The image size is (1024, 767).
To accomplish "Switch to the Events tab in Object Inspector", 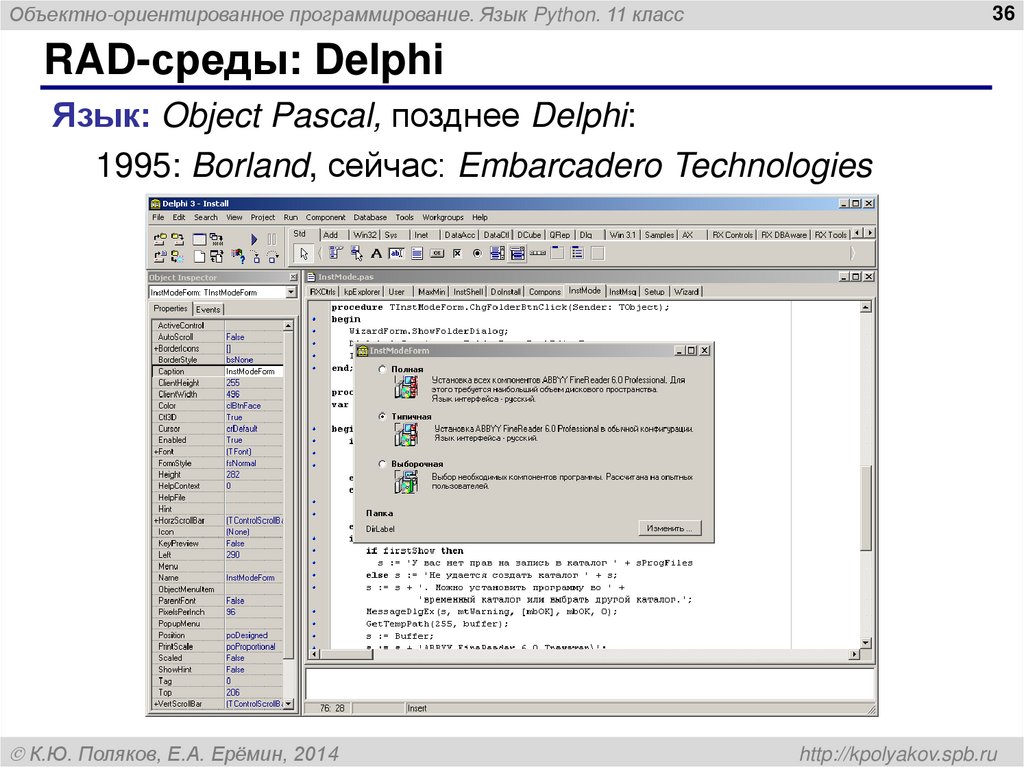I will [x=208, y=310].
